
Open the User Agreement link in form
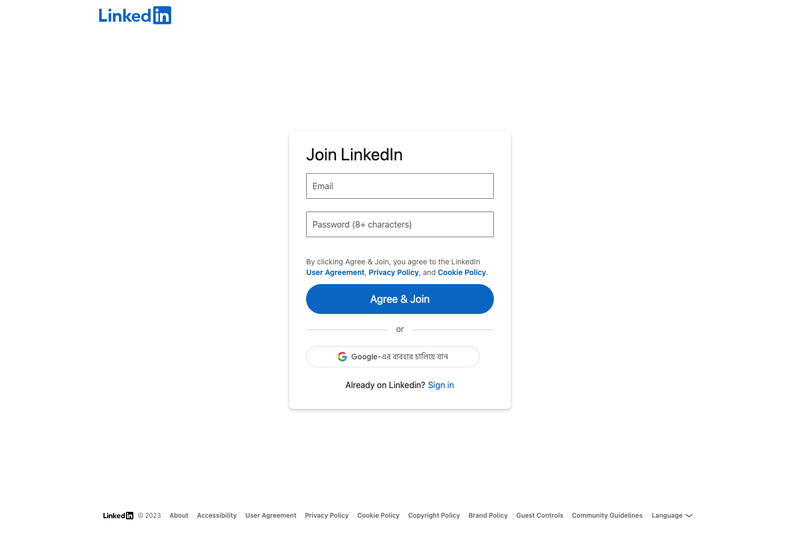point(335,272)
